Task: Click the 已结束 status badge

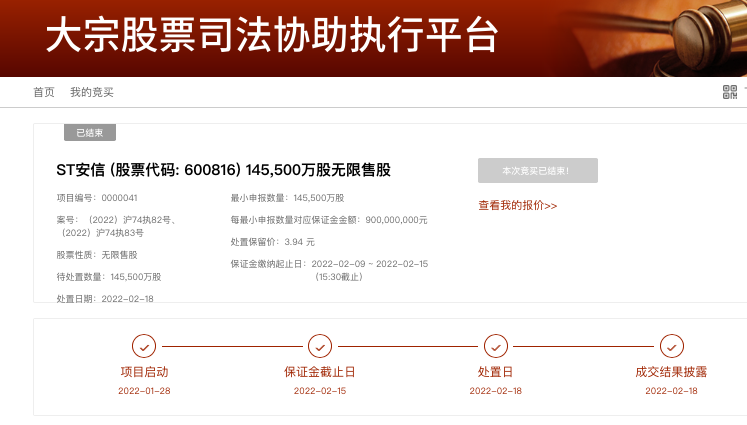Action: (90, 132)
